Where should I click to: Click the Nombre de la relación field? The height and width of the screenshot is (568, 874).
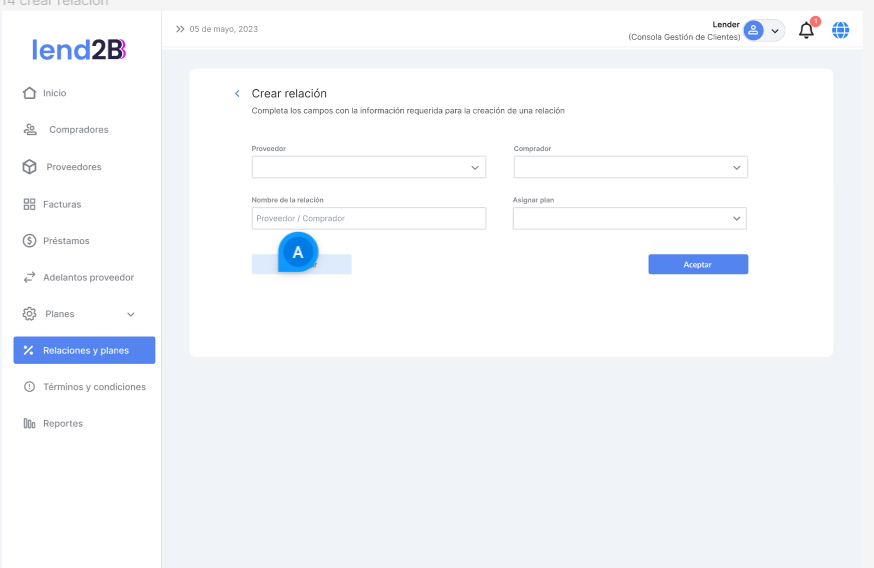tap(368, 218)
